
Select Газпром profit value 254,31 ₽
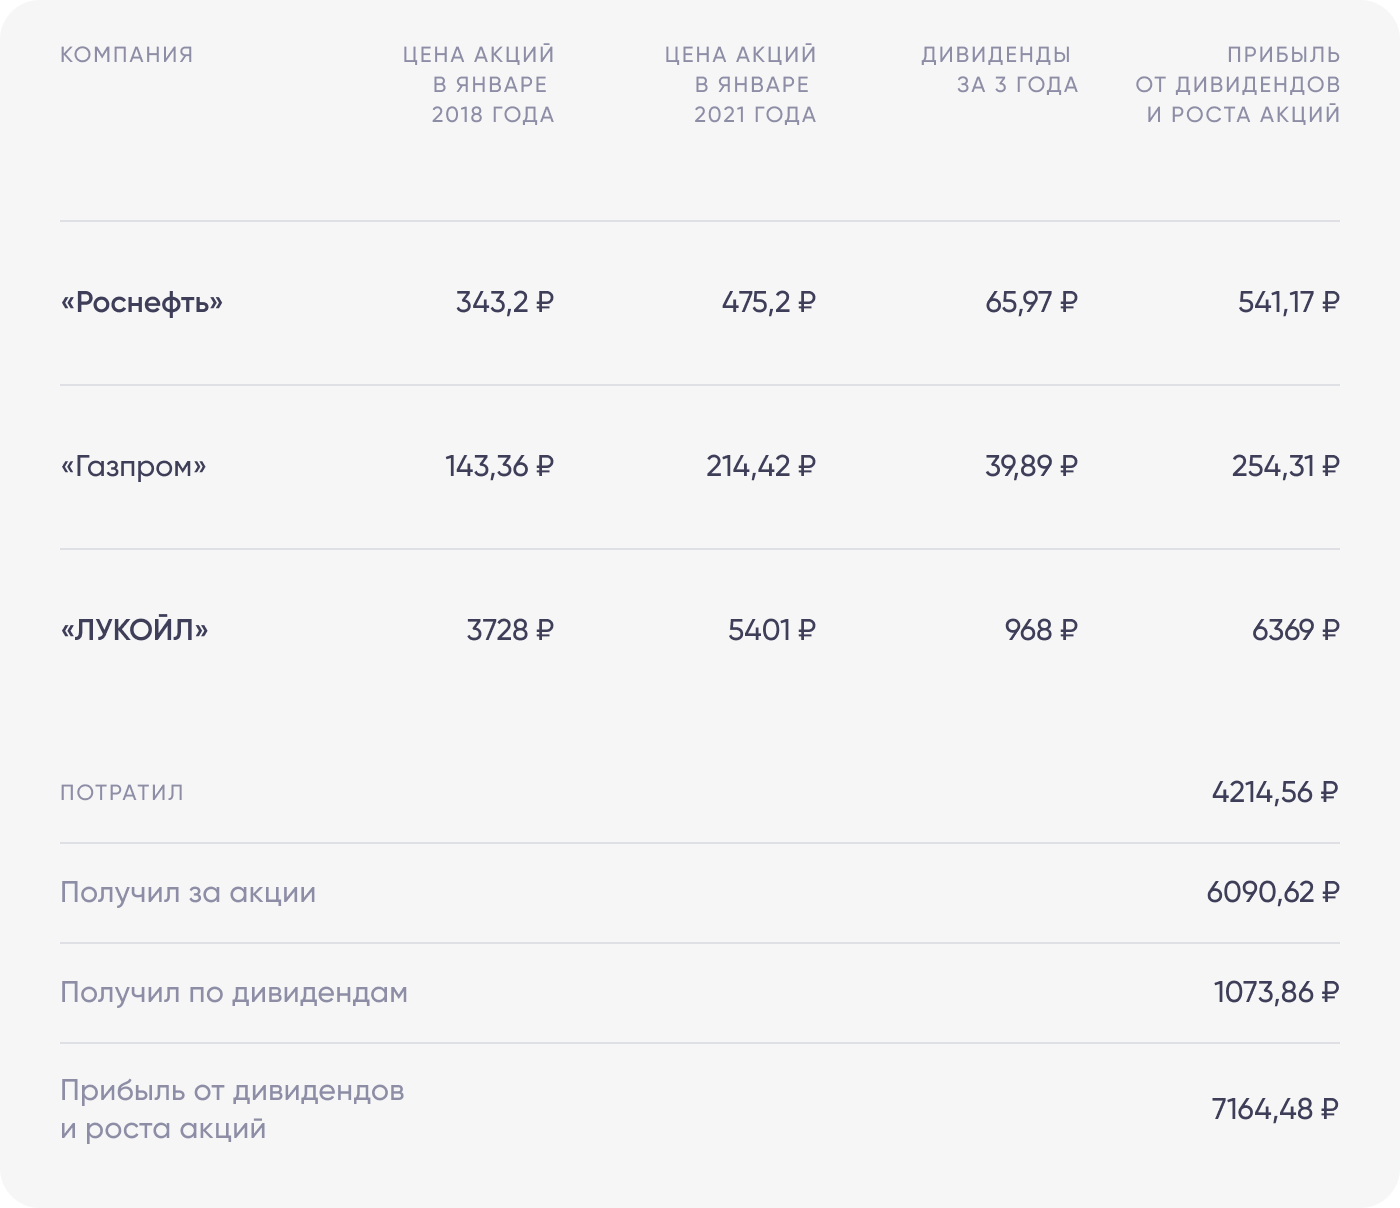pyautogui.click(x=1285, y=466)
